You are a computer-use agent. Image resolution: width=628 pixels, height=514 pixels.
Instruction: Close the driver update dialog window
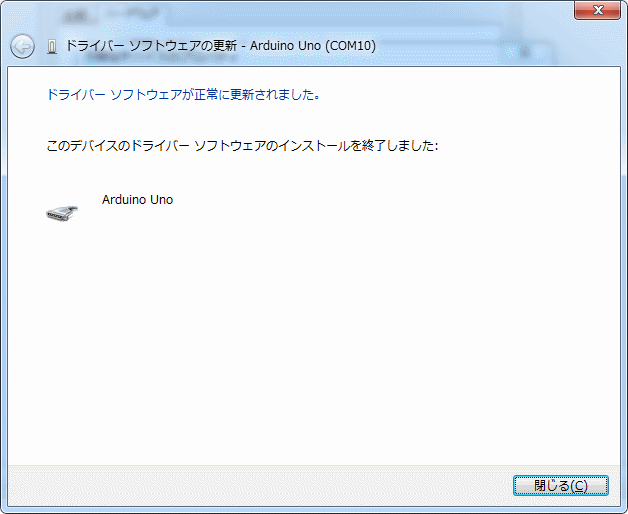click(x=598, y=10)
